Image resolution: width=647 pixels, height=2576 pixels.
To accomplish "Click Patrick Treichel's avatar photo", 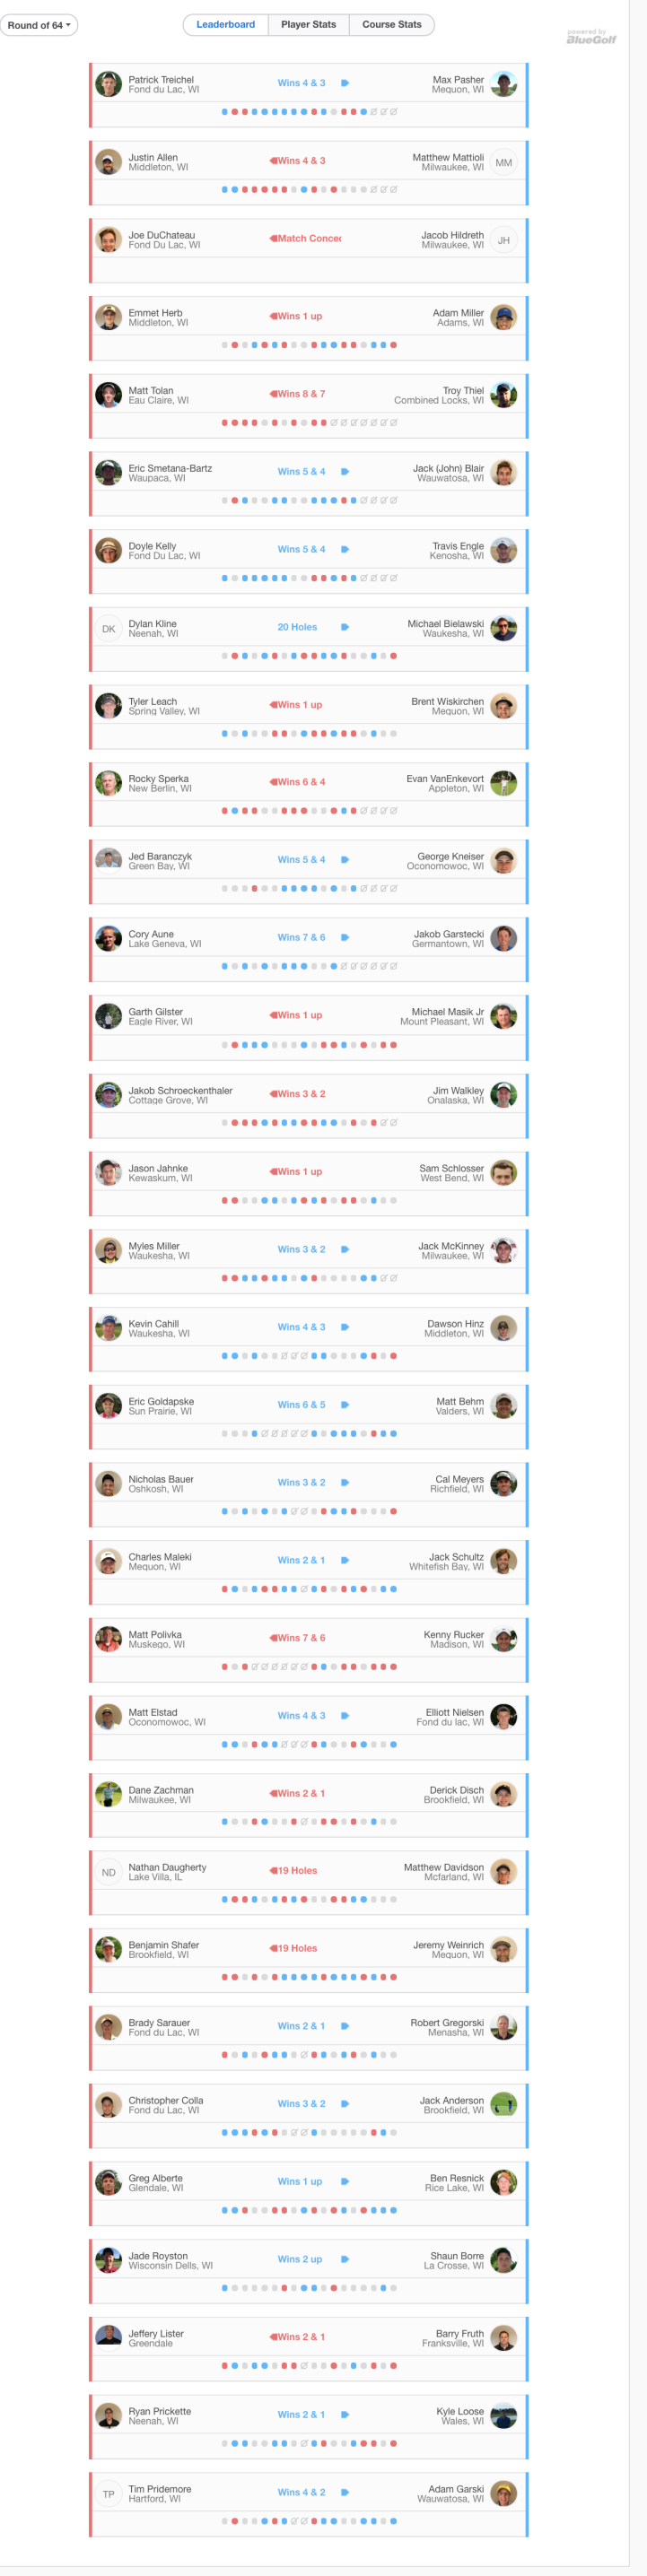I will tap(108, 84).
